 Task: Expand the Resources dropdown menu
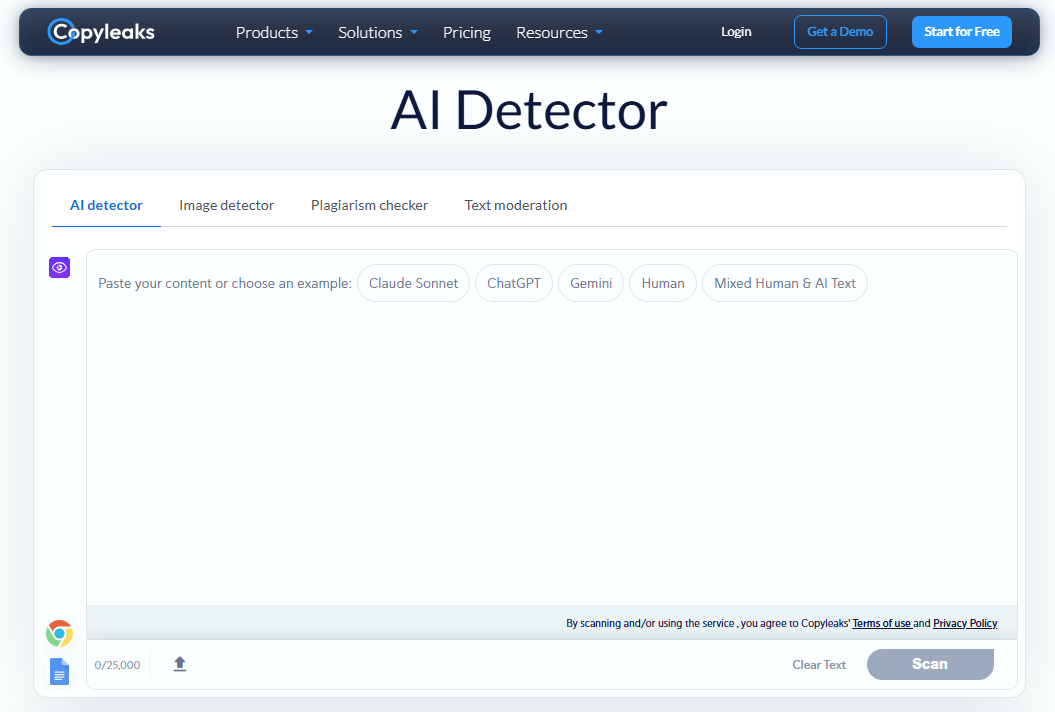pyautogui.click(x=559, y=32)
